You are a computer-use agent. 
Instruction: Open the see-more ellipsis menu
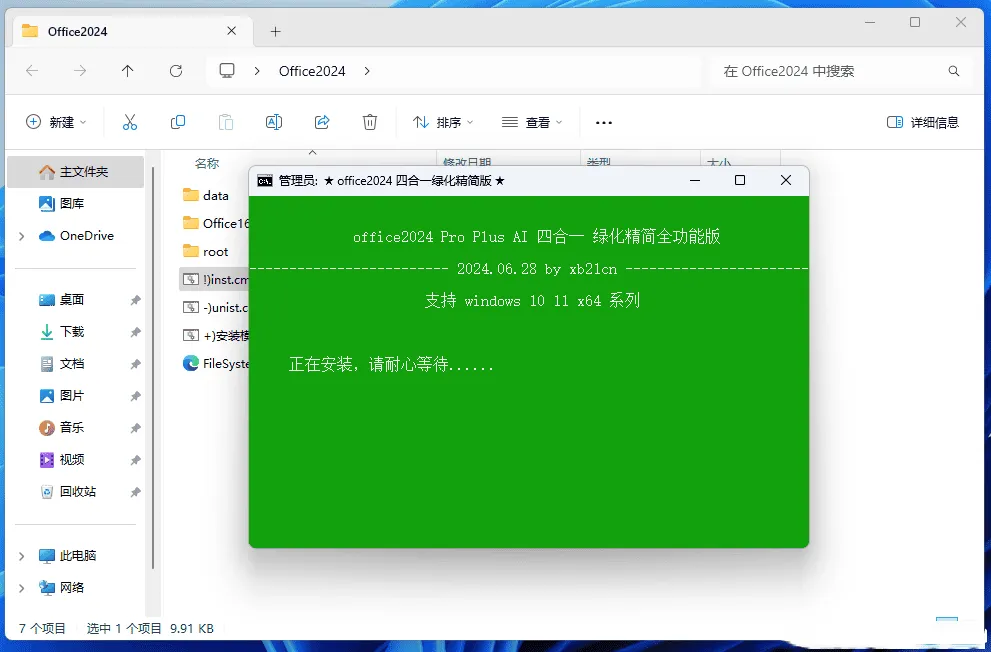(603, 121)
